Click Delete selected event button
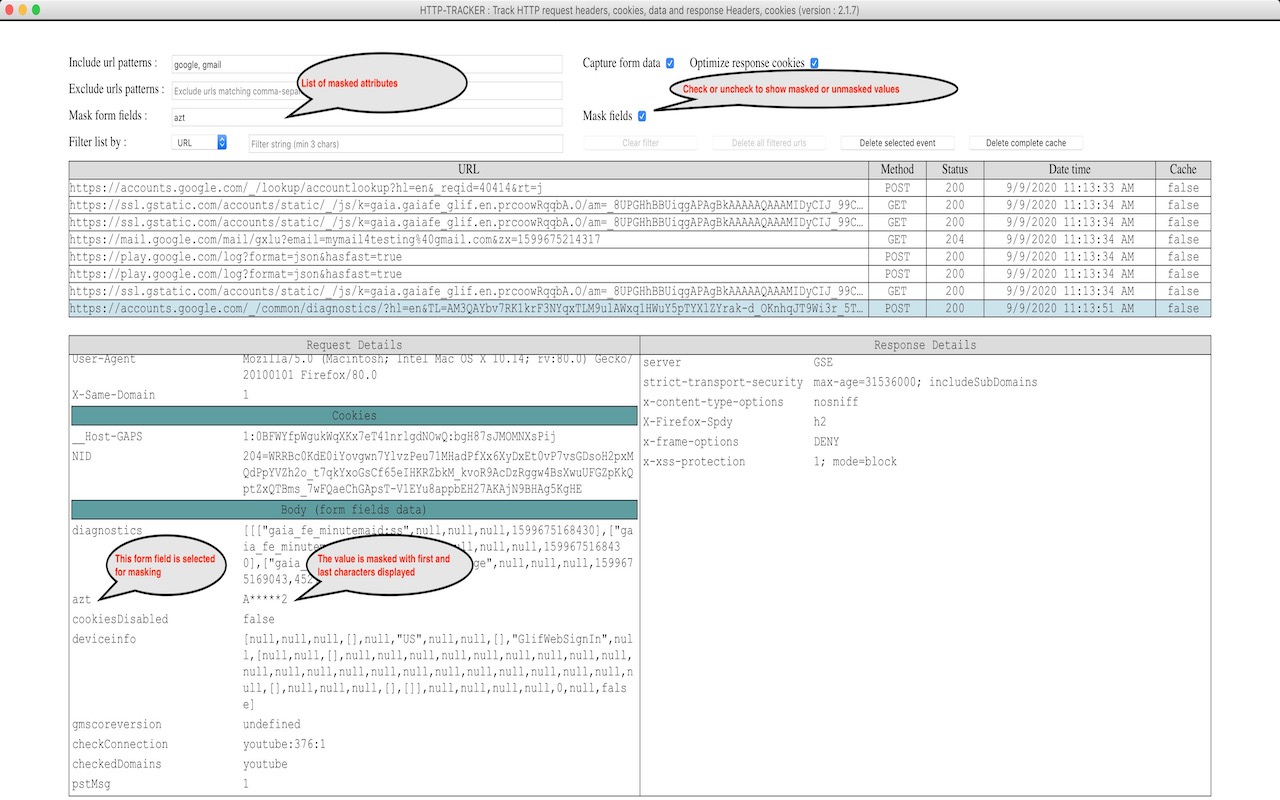This screenshot has height=800, width=1280. click(x=897, y=143)
